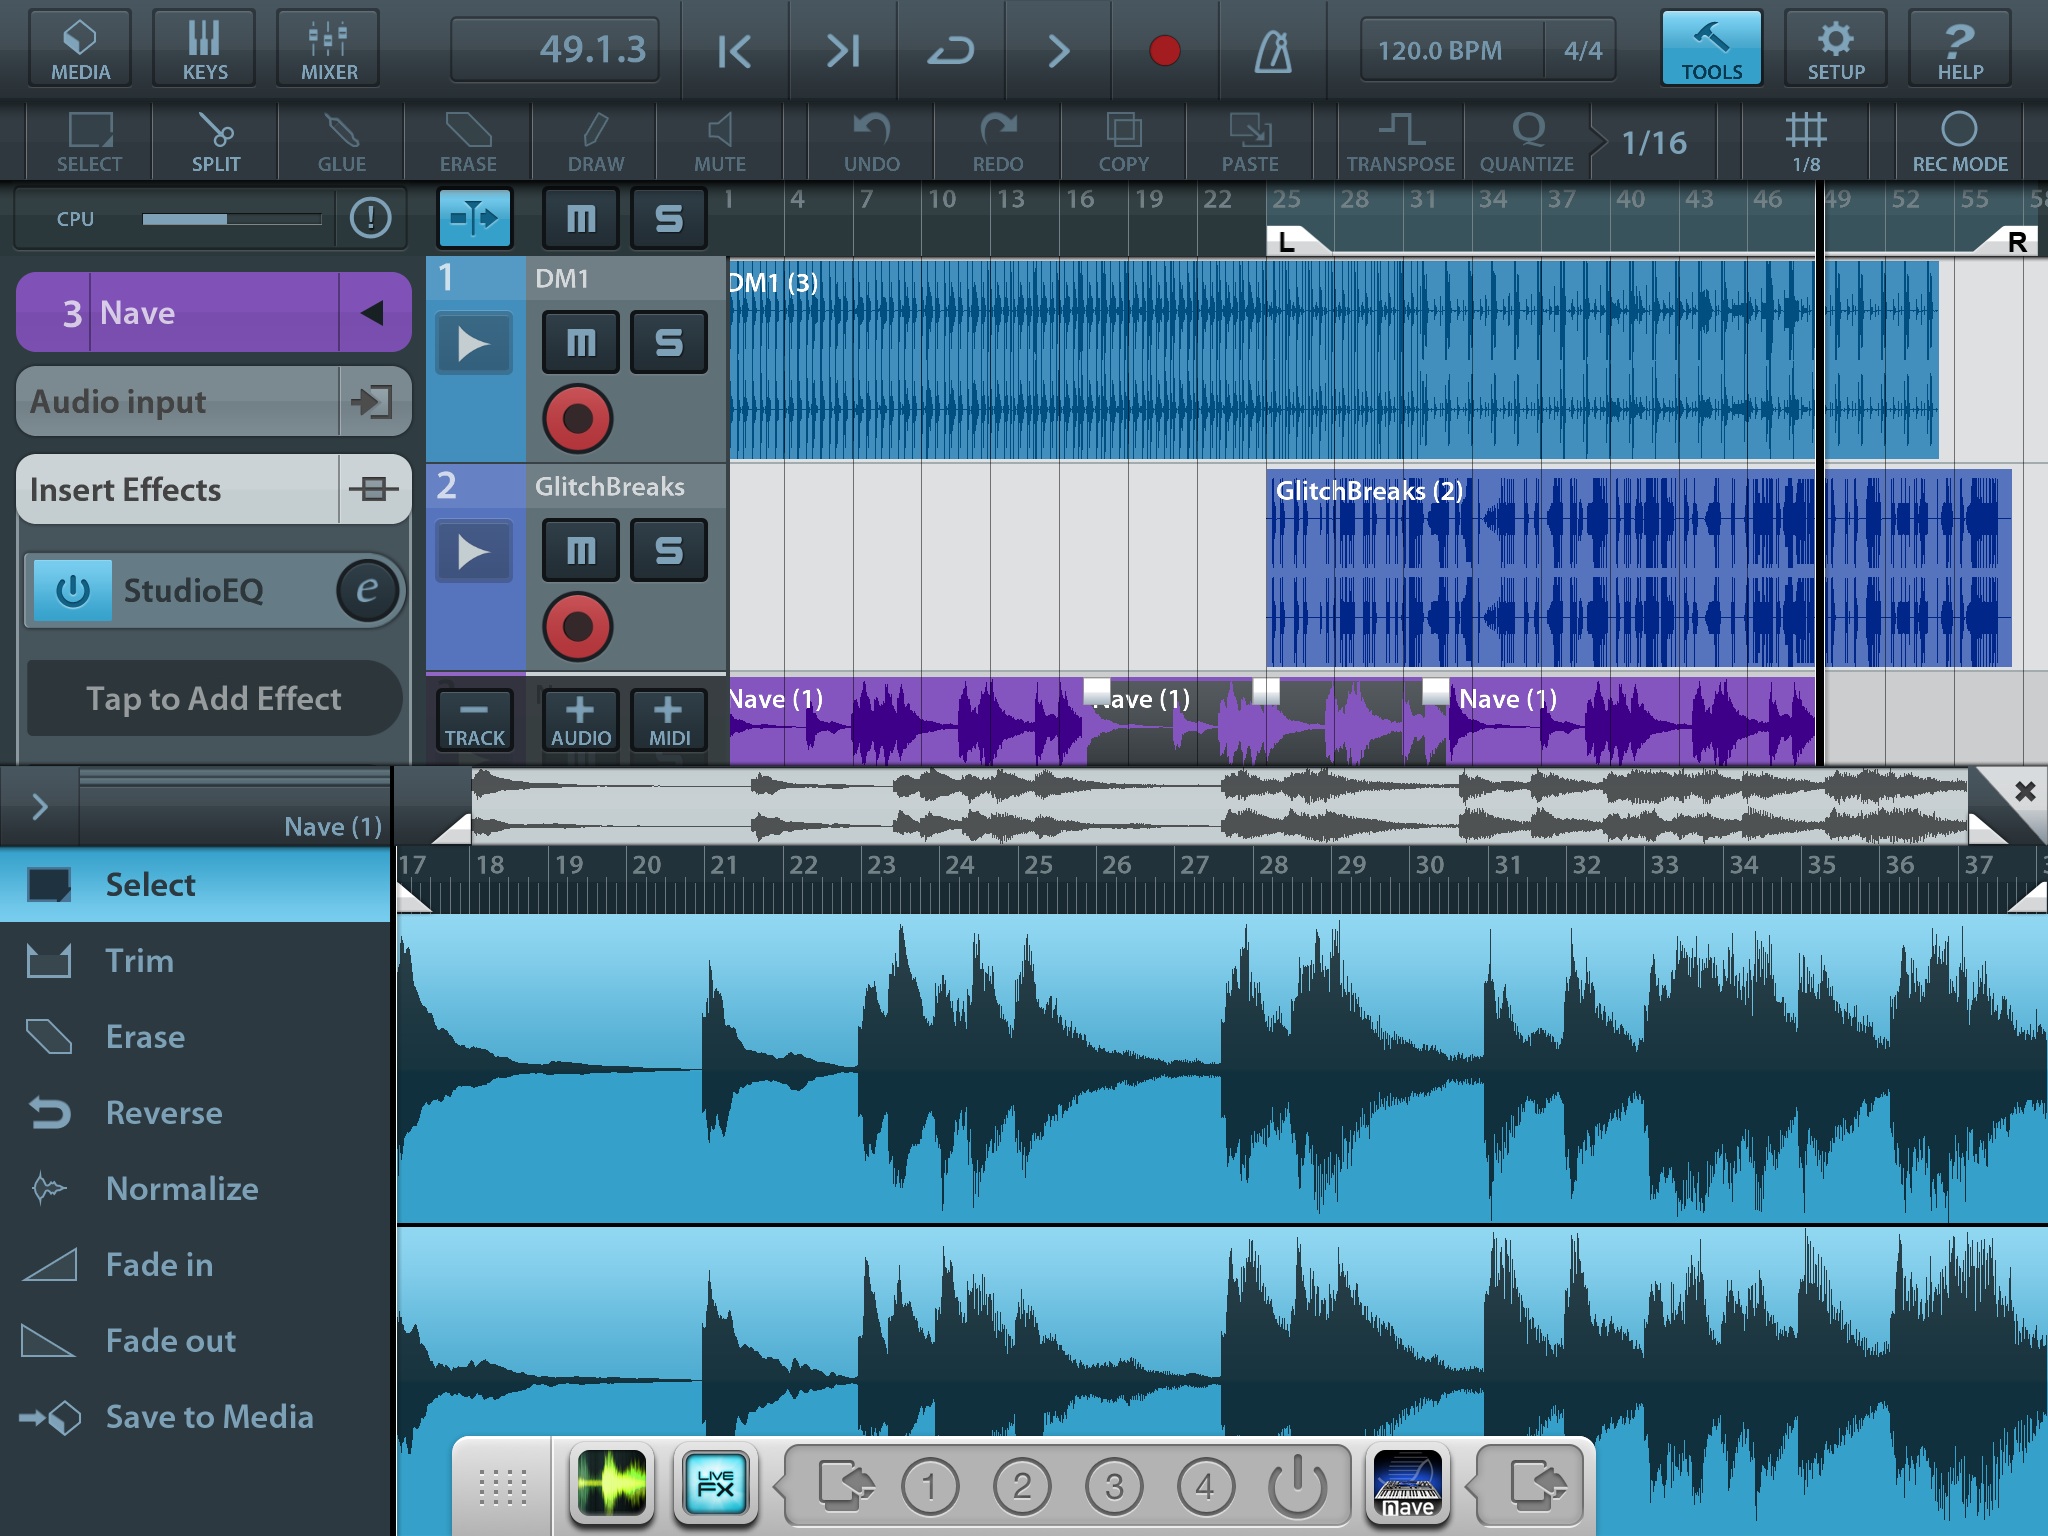Choose the SPLIT scissors tool

pyautogui.click(x=216, y=142)
